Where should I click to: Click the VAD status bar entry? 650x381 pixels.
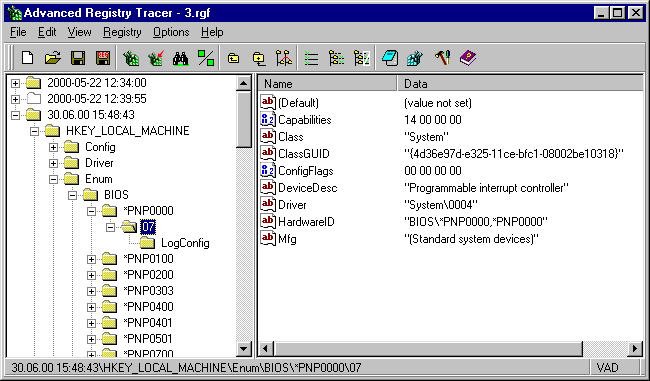point(608,368)
